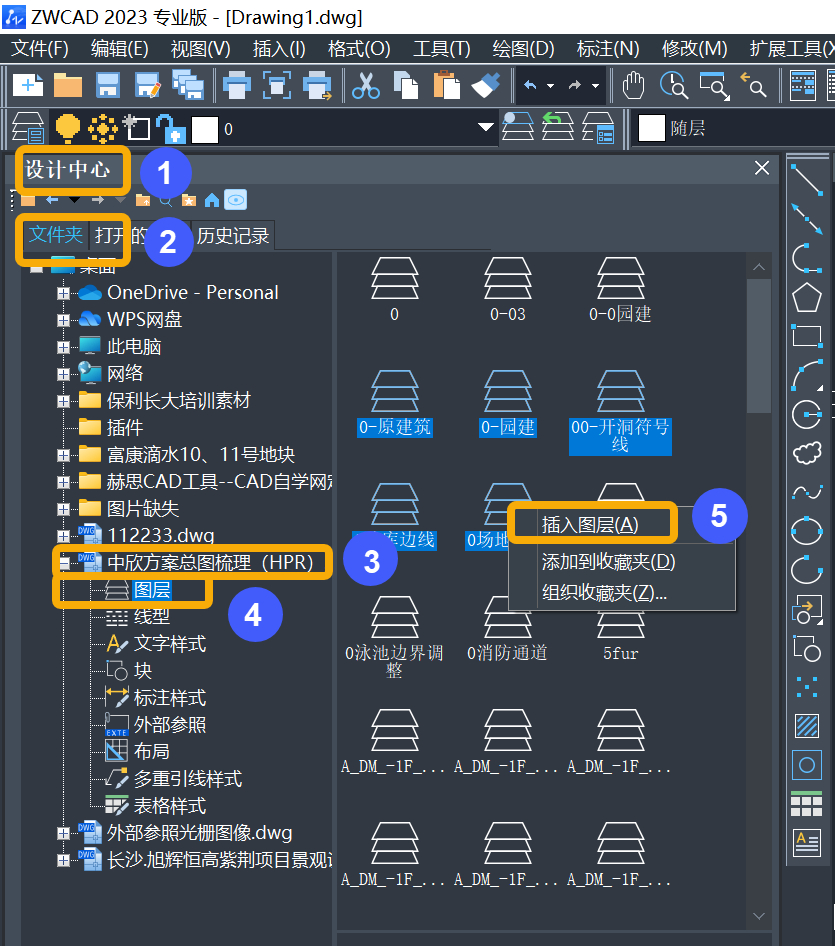Open the Print Preview icon

point(277,86)
